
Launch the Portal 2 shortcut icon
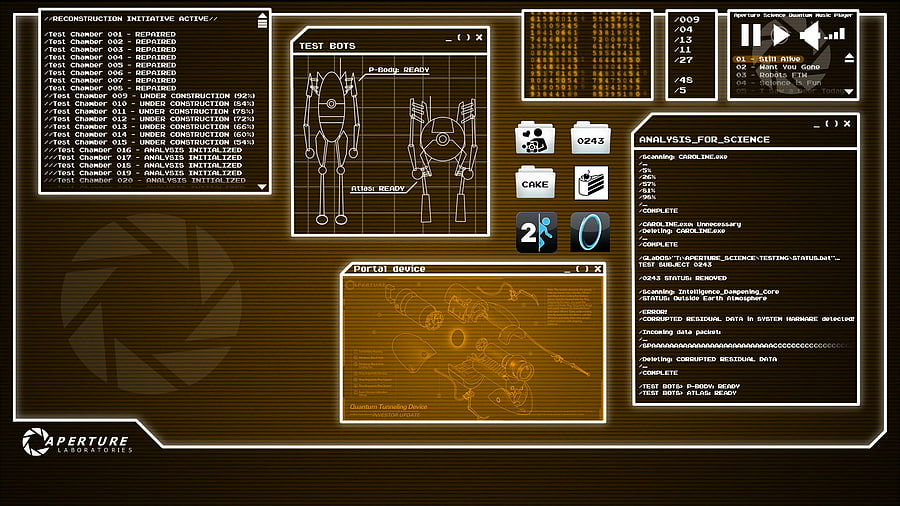click(x=536, y=232)
